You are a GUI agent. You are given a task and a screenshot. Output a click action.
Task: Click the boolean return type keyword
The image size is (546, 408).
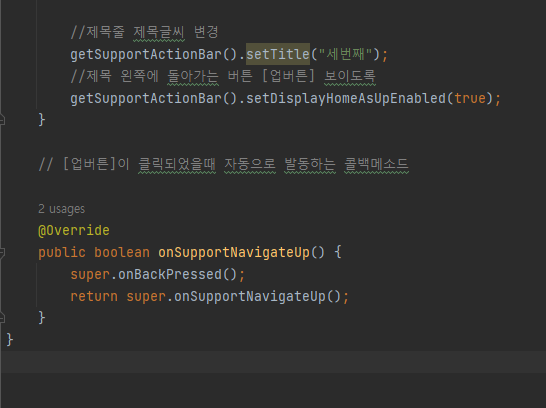click(122, 252)
